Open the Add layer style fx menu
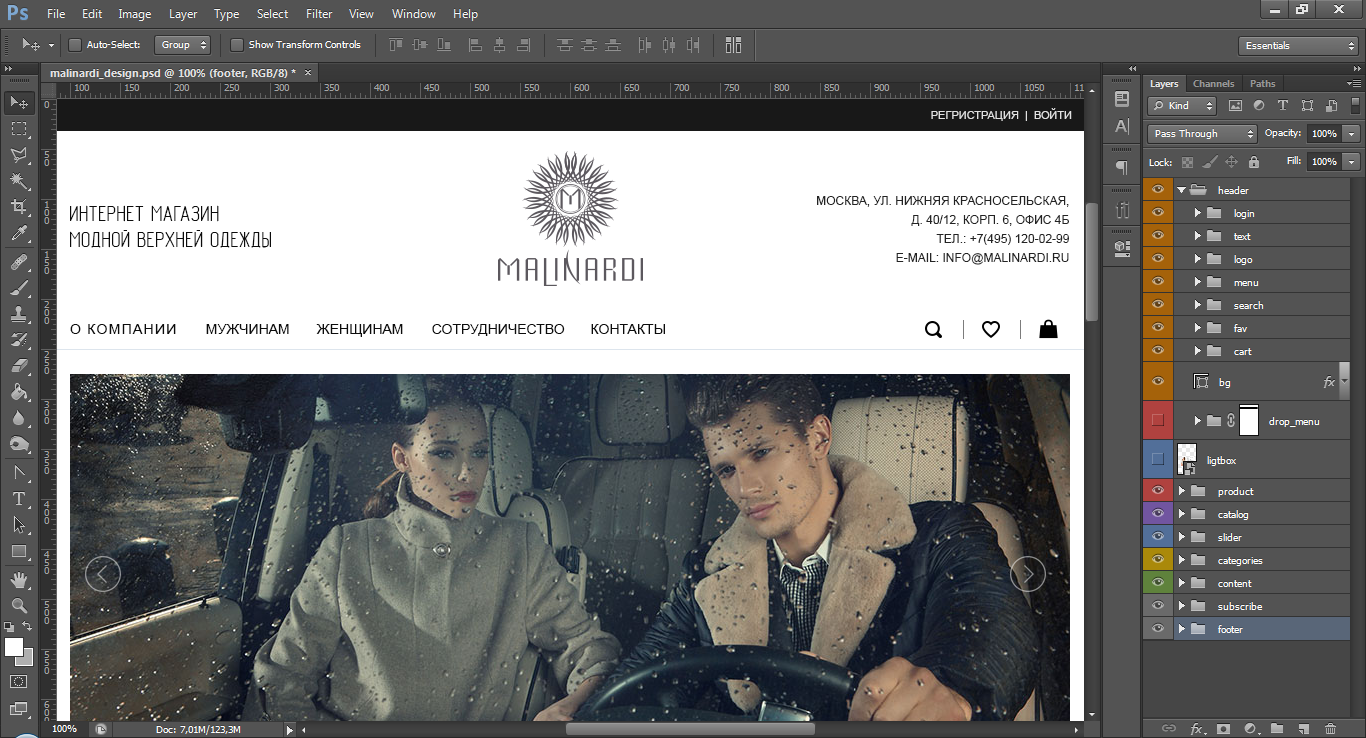The image size is (1366, 738). click(x=1196, y=728)
